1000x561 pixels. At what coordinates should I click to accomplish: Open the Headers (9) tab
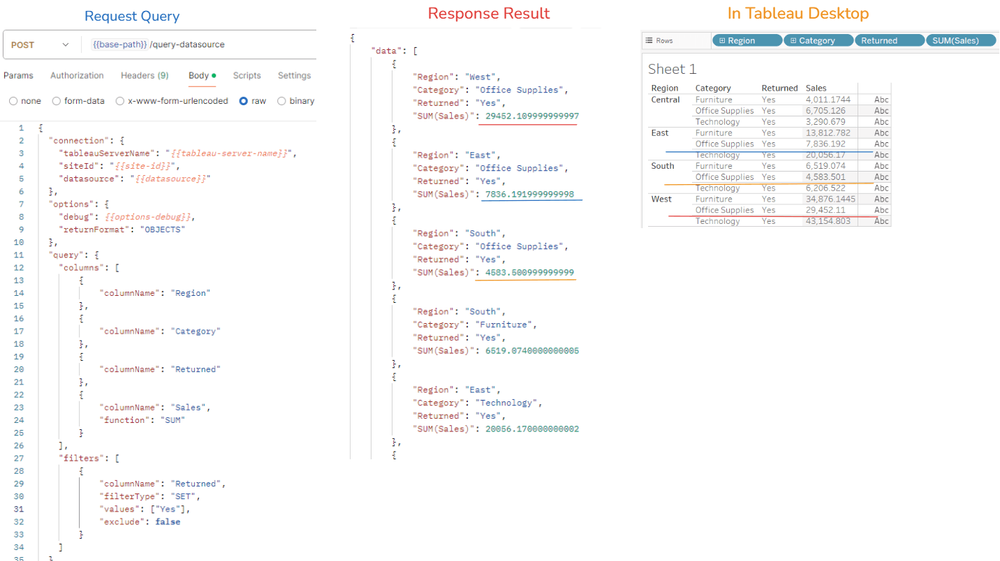pos(145,75)
